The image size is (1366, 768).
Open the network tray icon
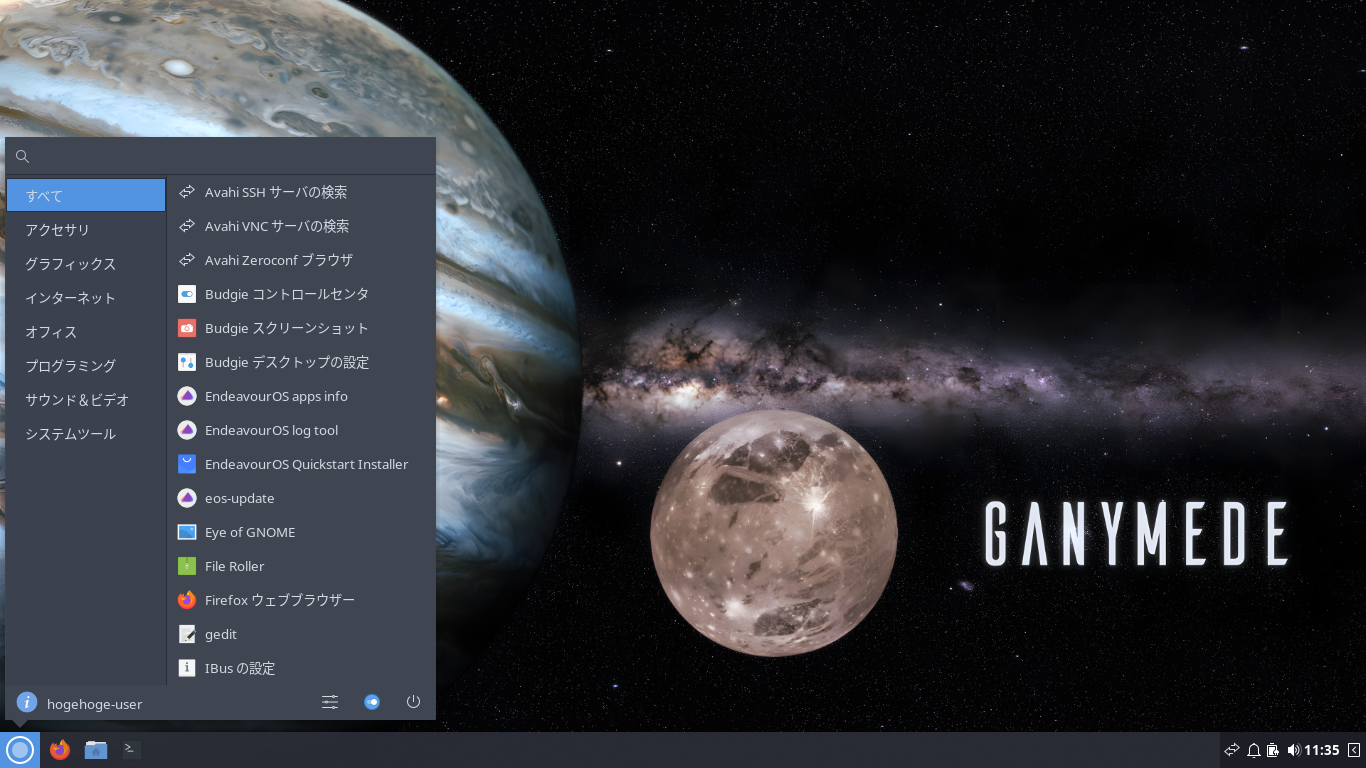tap(1232, 750)
